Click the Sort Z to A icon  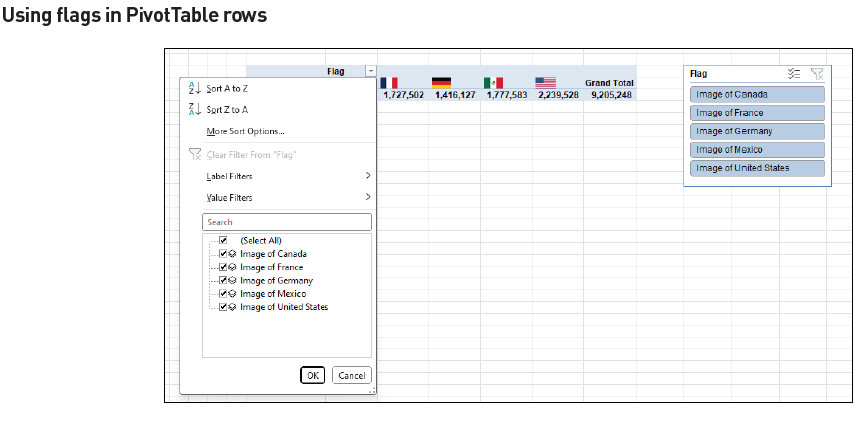pyautogui.click(x=195, y=109)
